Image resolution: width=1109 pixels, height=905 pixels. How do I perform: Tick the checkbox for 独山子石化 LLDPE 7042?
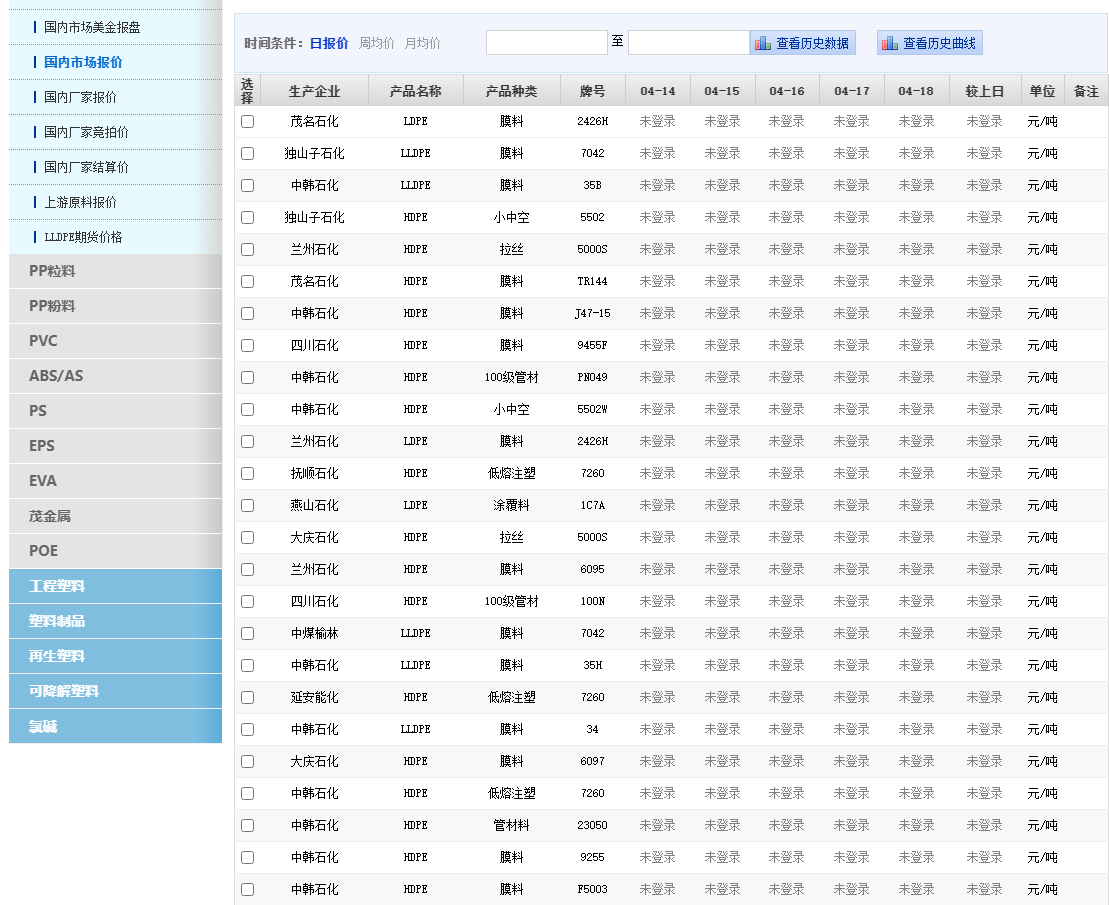coord(247,153)
